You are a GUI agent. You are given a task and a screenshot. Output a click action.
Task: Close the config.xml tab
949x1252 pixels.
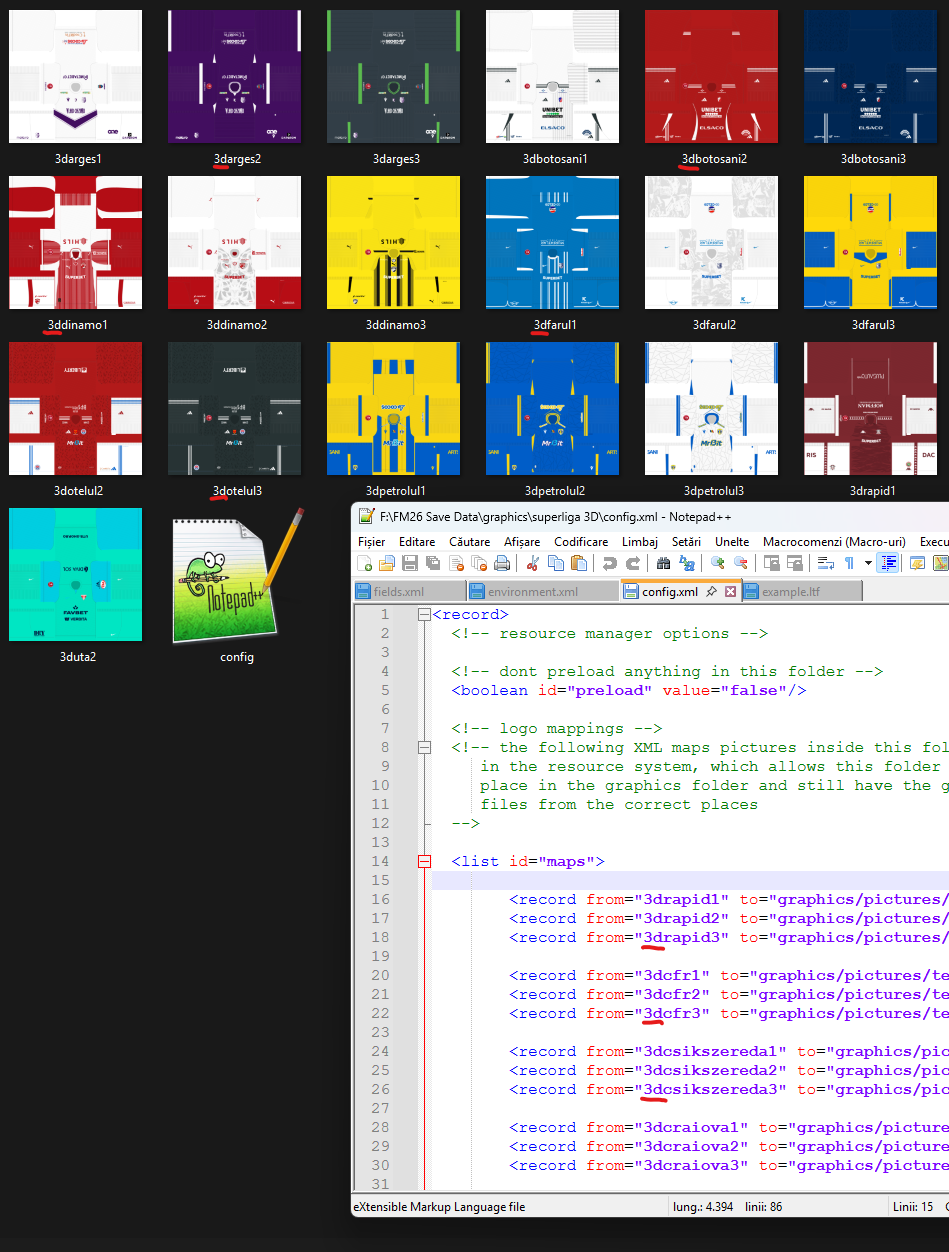pyautogui.click(x=730, y=592)
